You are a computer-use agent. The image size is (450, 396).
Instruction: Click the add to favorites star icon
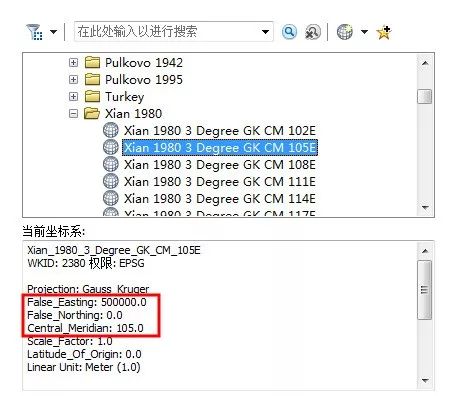click(384, 32)
